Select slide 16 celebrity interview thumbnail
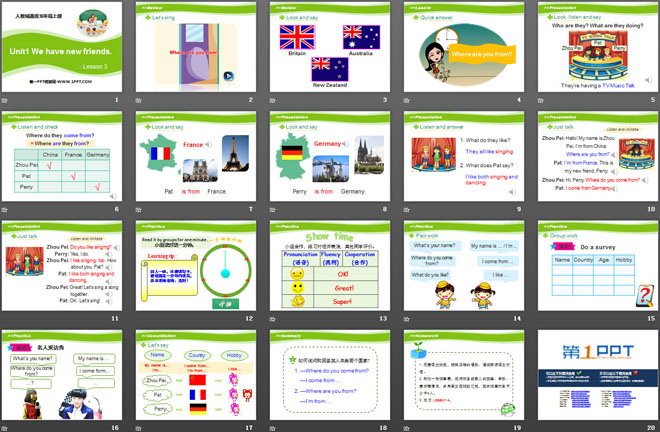The height and width of the screenshot is (432, 660). click(62, 375)
